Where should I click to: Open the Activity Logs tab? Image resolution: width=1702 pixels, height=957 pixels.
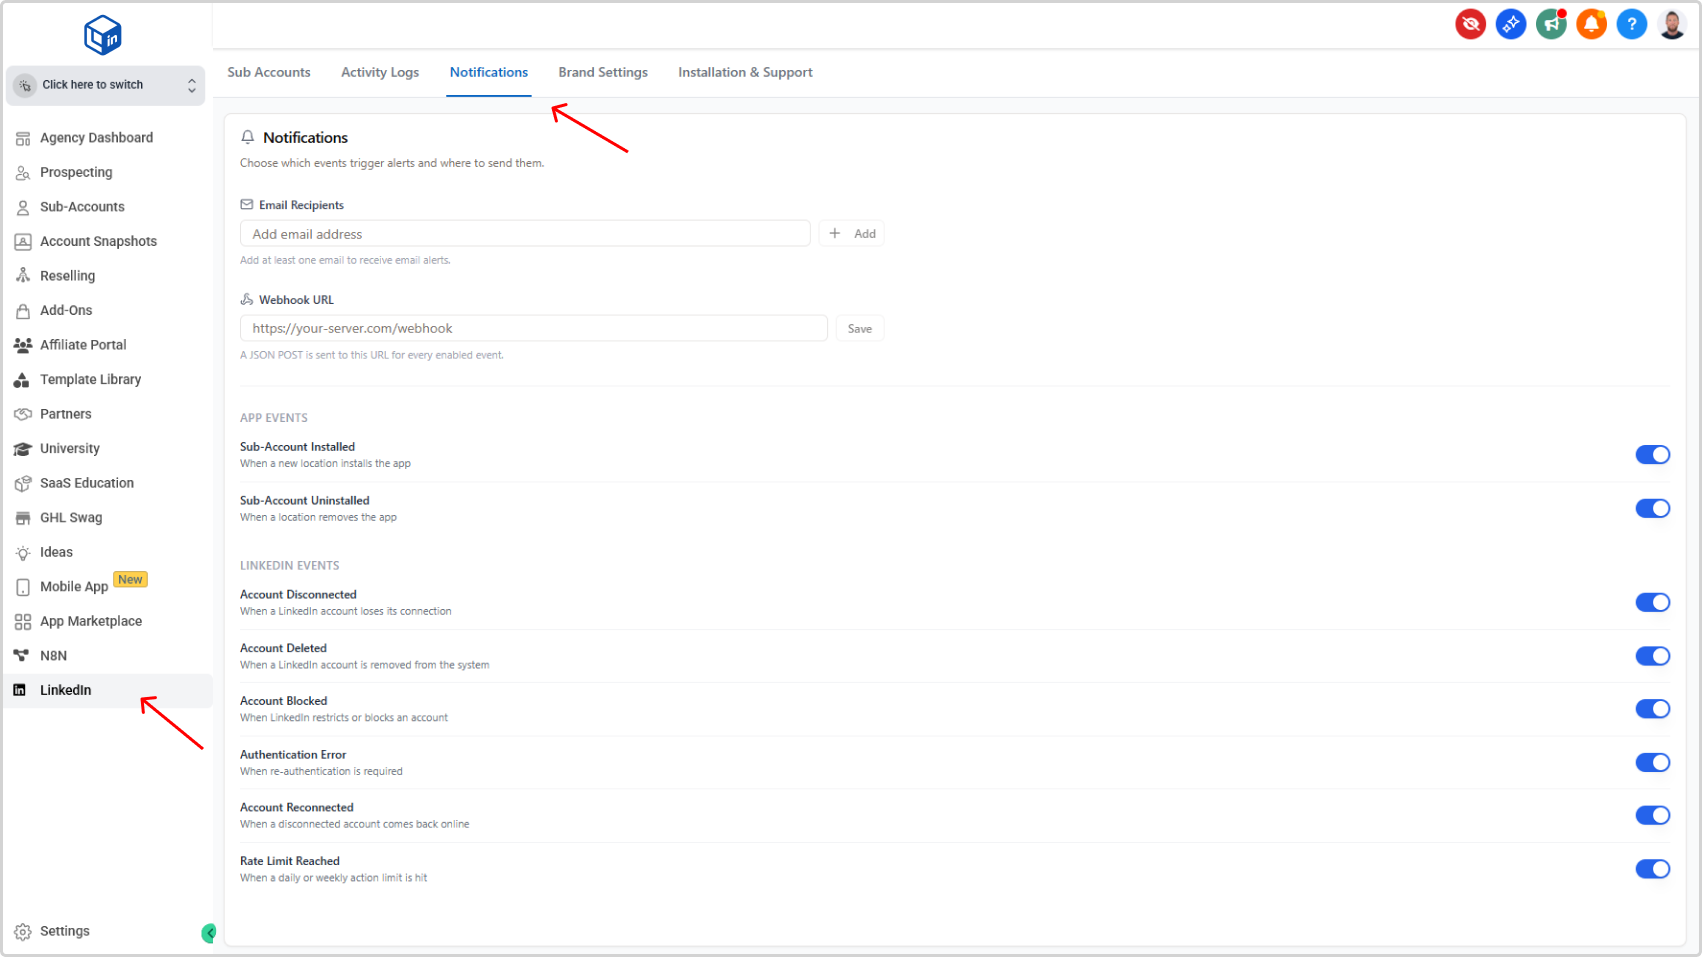coord(380,72)
